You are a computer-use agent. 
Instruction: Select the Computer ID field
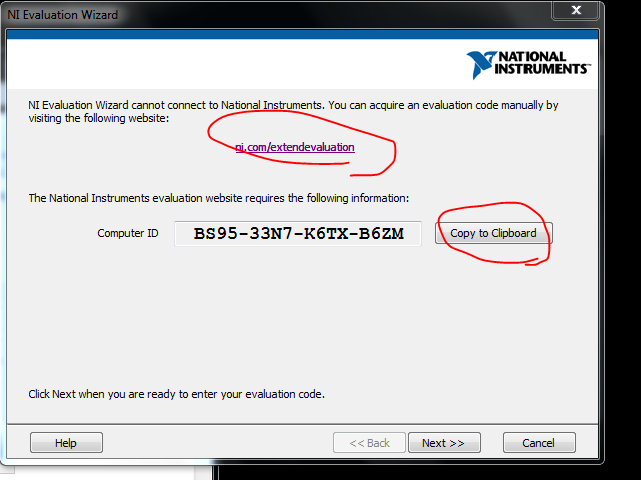coord(298,234)
